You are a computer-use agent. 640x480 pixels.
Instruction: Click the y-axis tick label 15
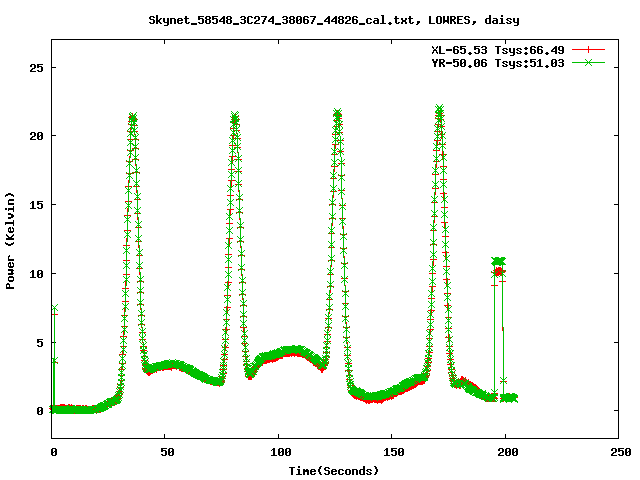[36, 205]
